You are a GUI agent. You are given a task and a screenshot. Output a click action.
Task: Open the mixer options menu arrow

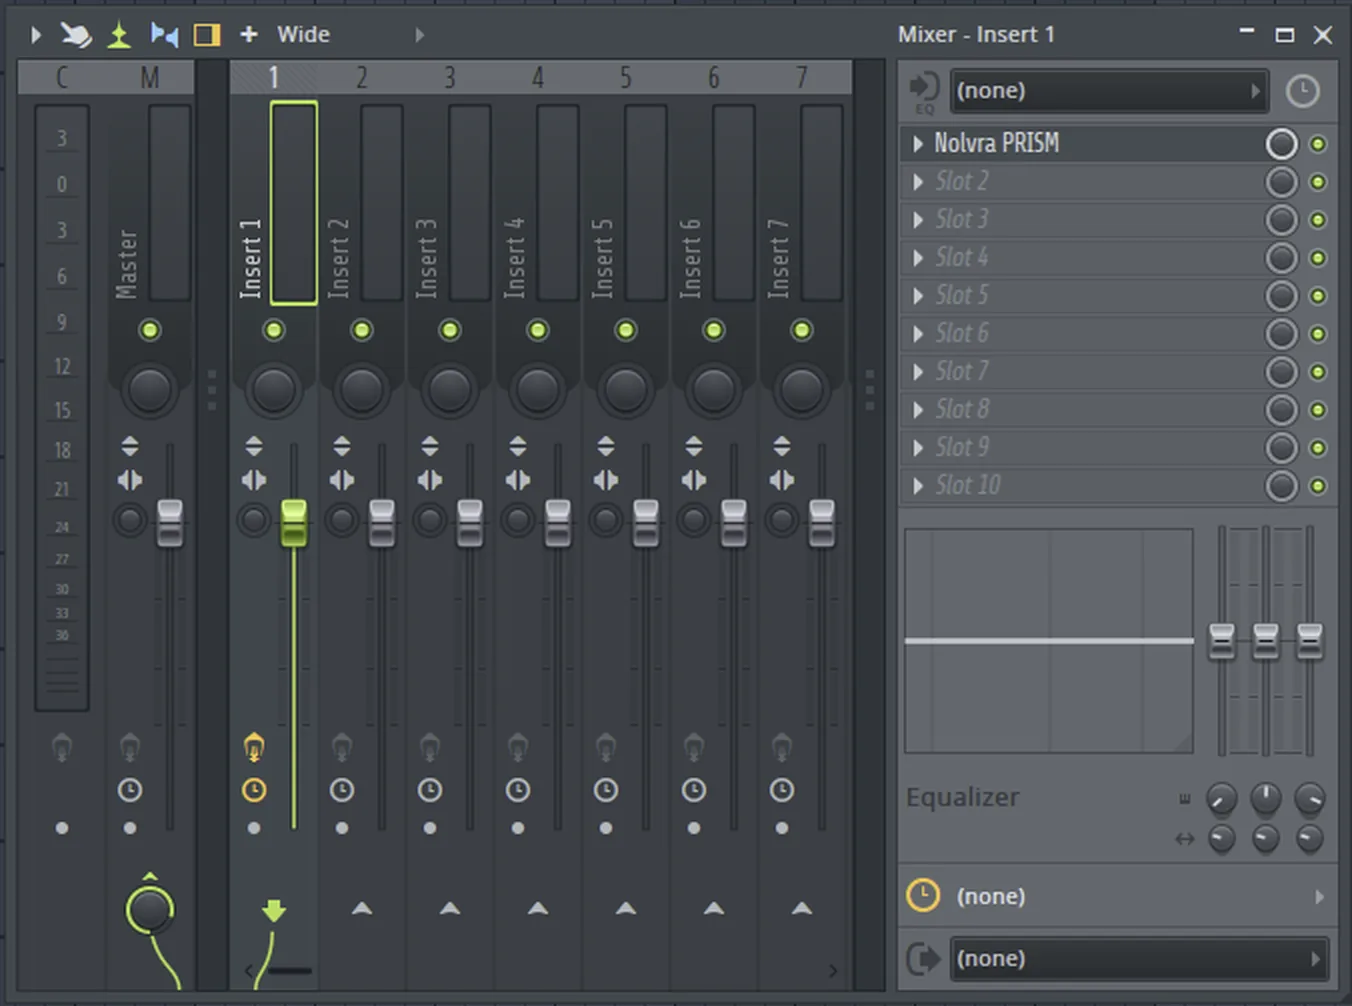36,35
